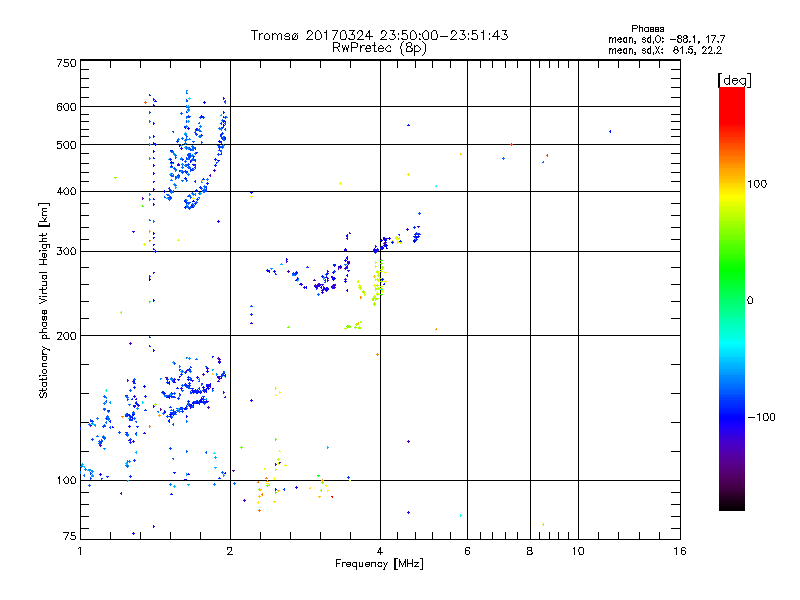The width and height of the screenshot is (800, 600).
Task: Click the x-axis tick label '1'
Action: [80, 551]
